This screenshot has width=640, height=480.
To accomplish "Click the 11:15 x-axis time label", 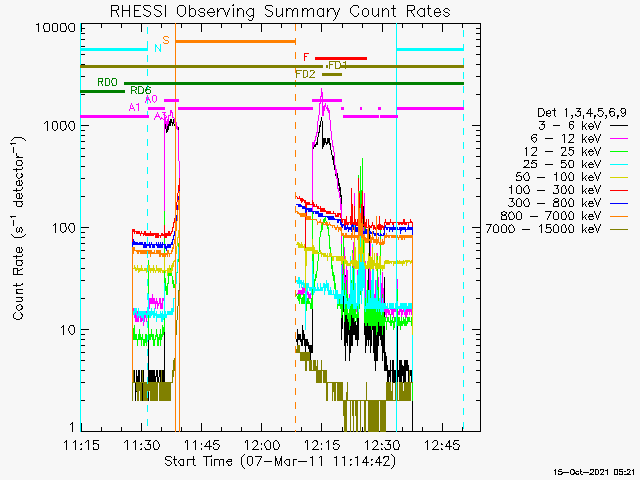I will (81, 445).
